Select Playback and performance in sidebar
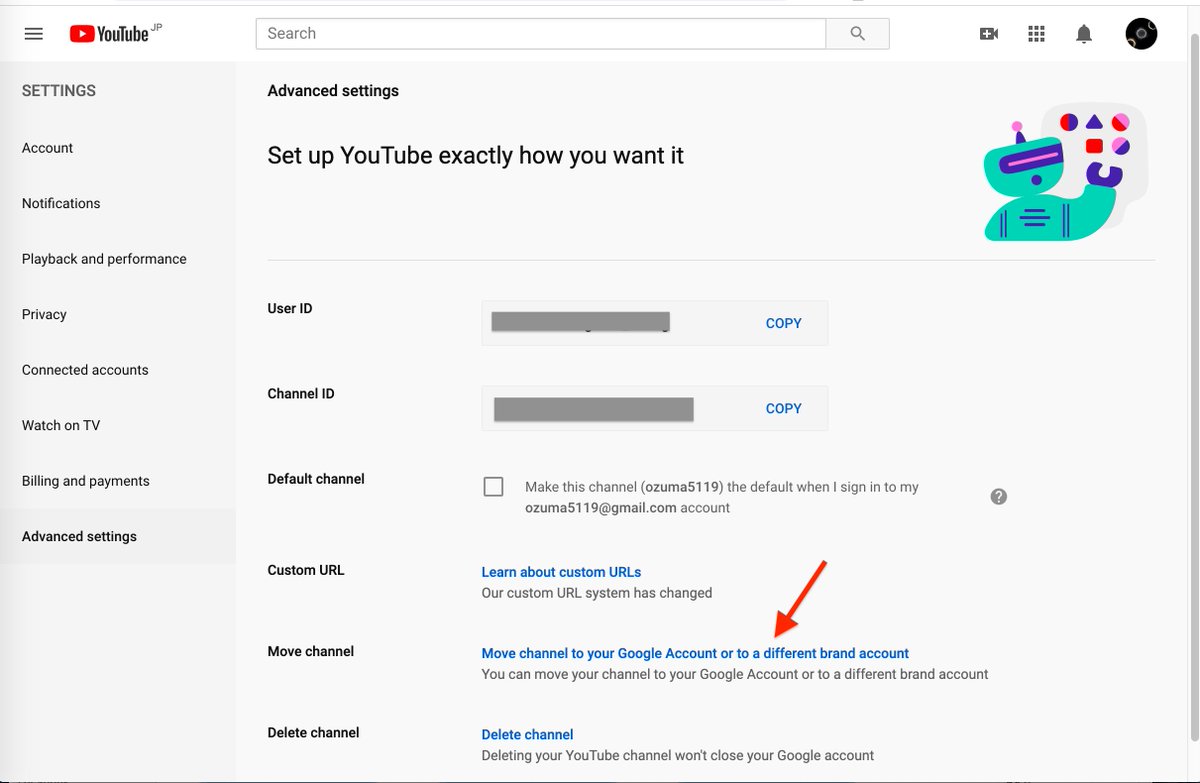Image resolution: width=1200 pixels, height=783 pixels. point(104,259)
